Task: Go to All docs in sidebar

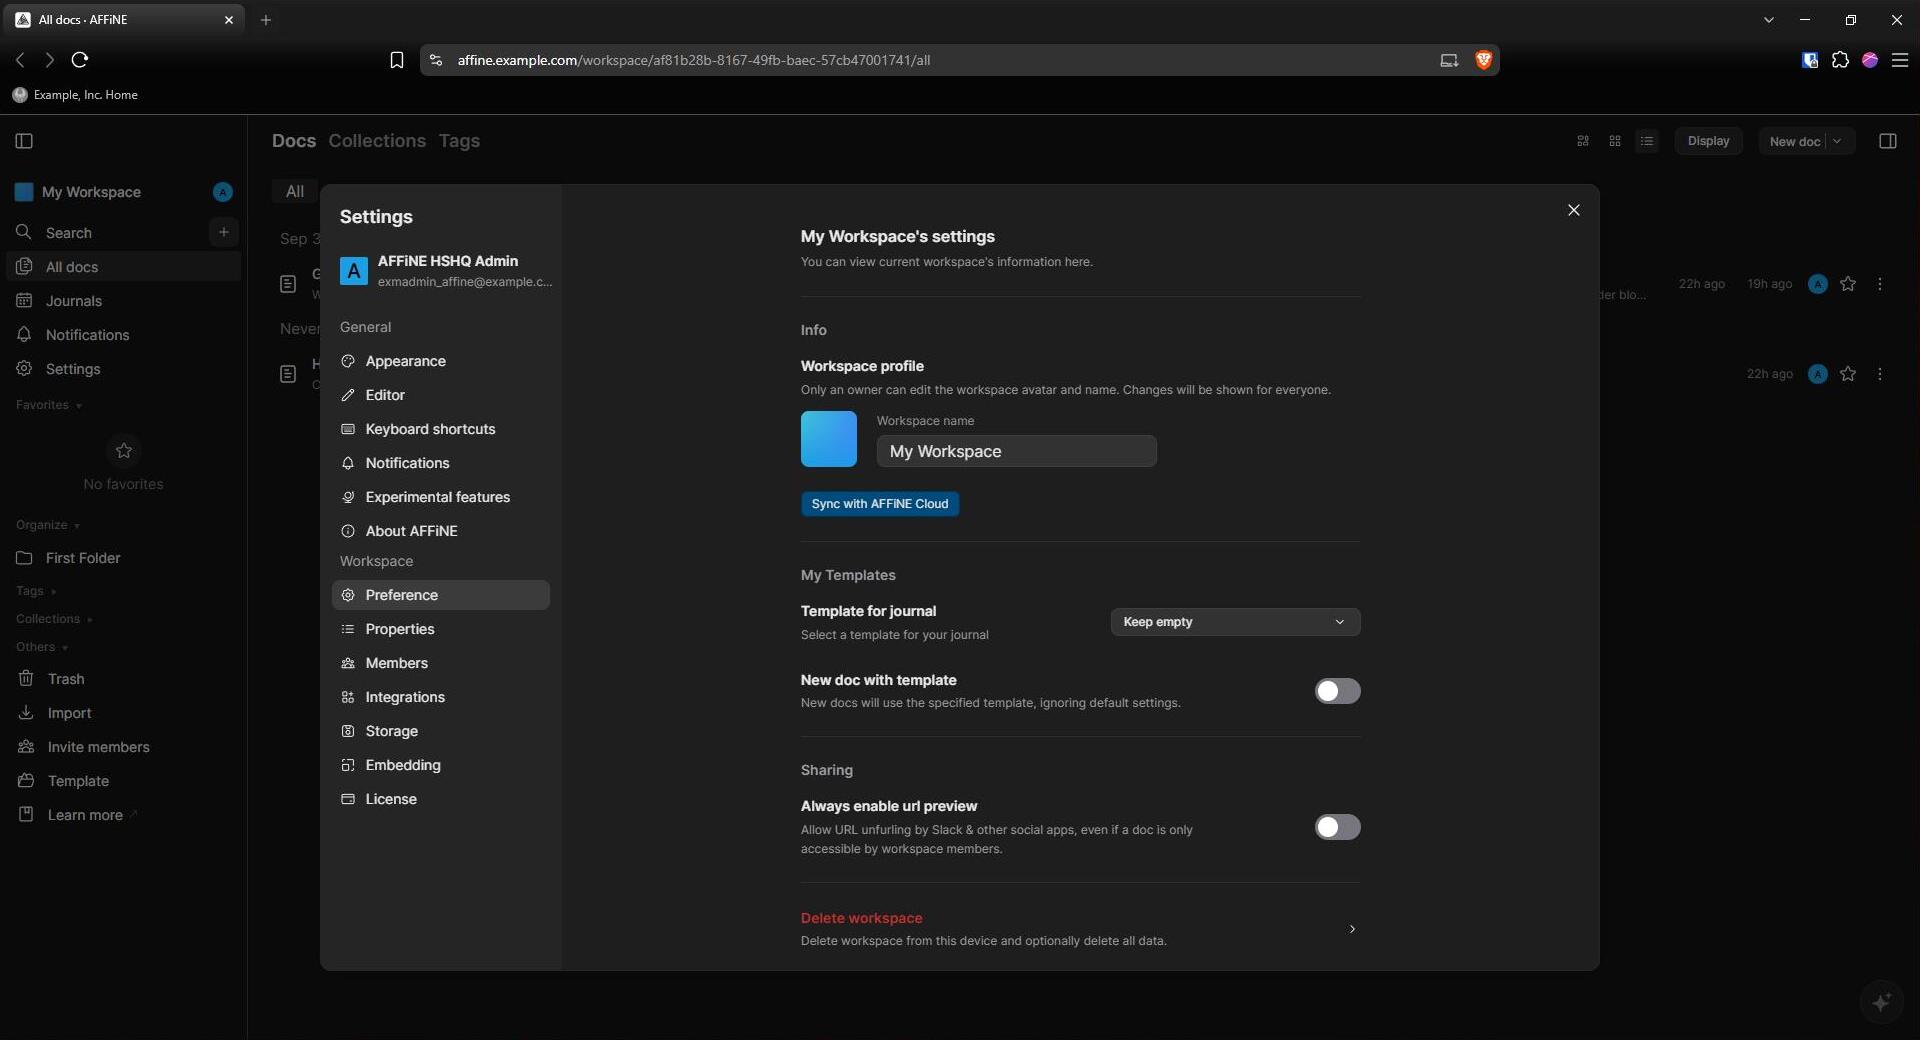Action: [124, 267]
